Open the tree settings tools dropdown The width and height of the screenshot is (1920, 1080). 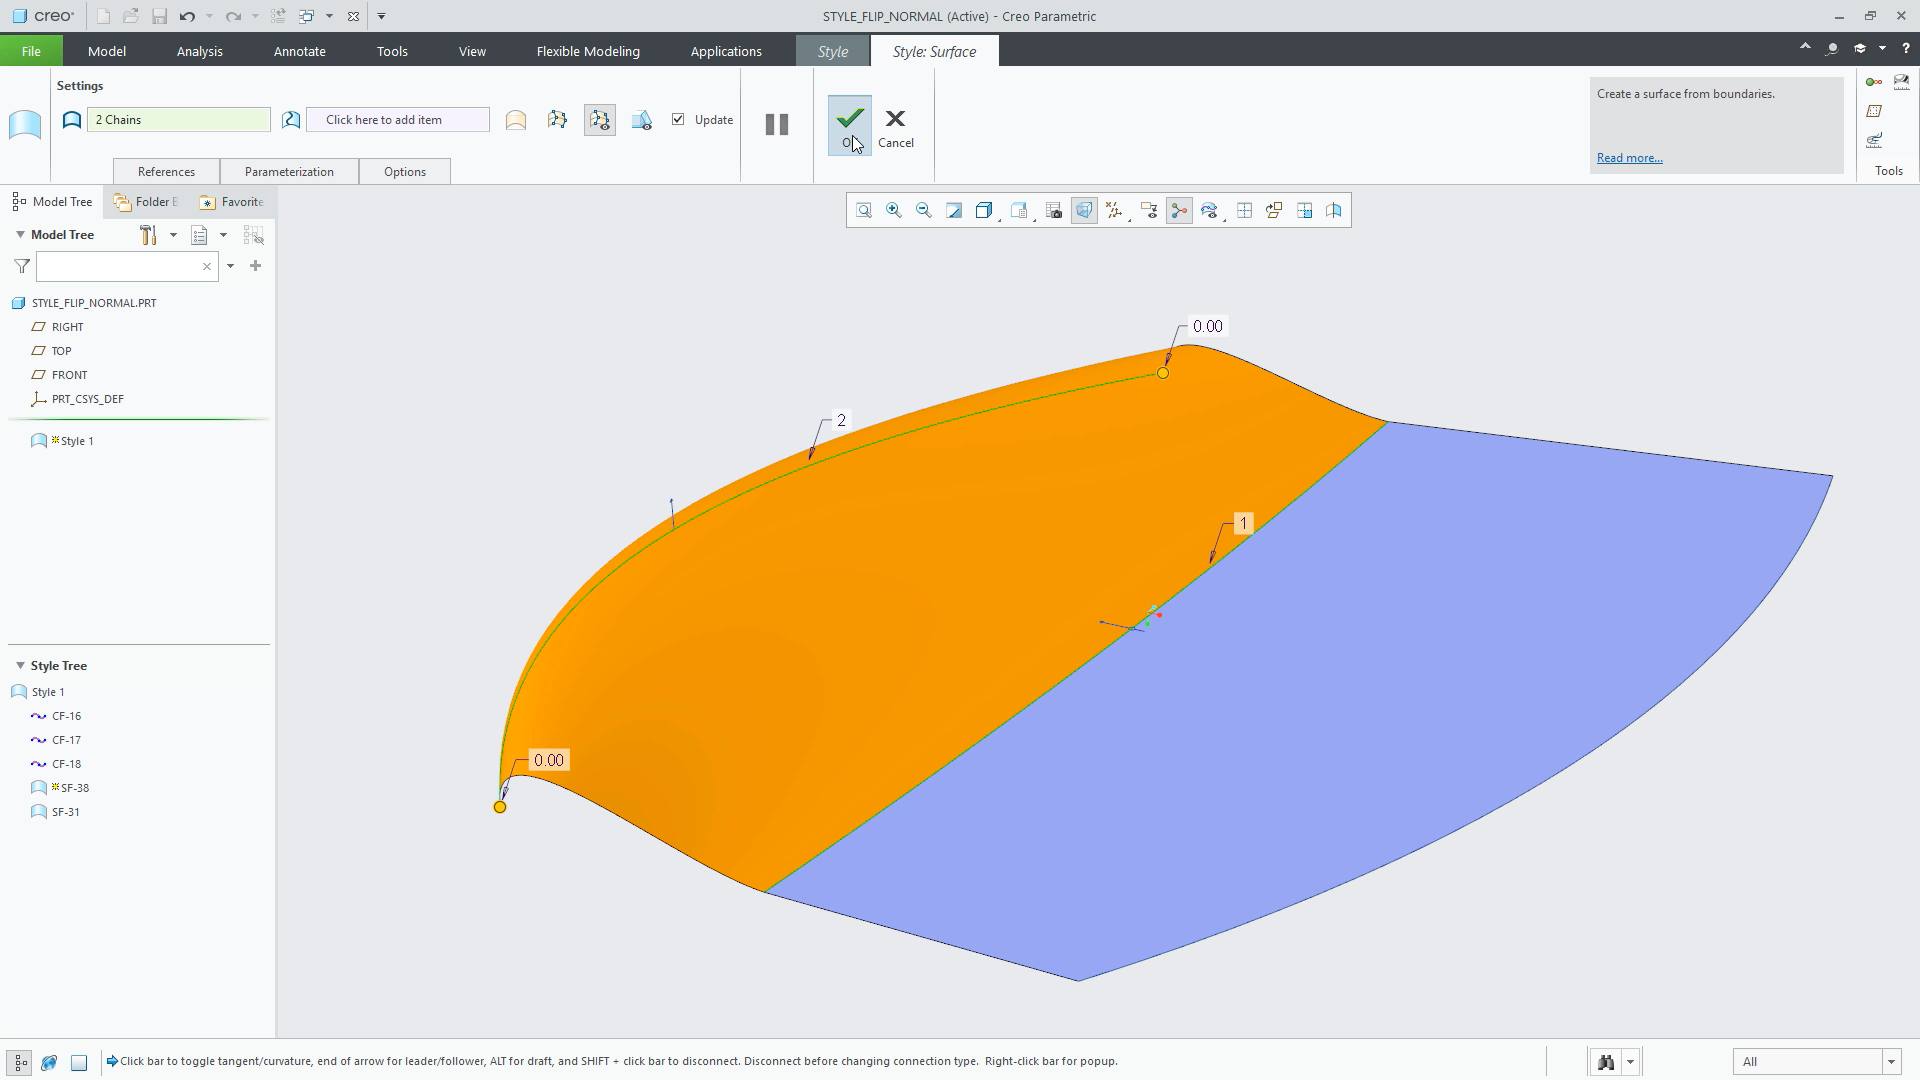point(173,235)
